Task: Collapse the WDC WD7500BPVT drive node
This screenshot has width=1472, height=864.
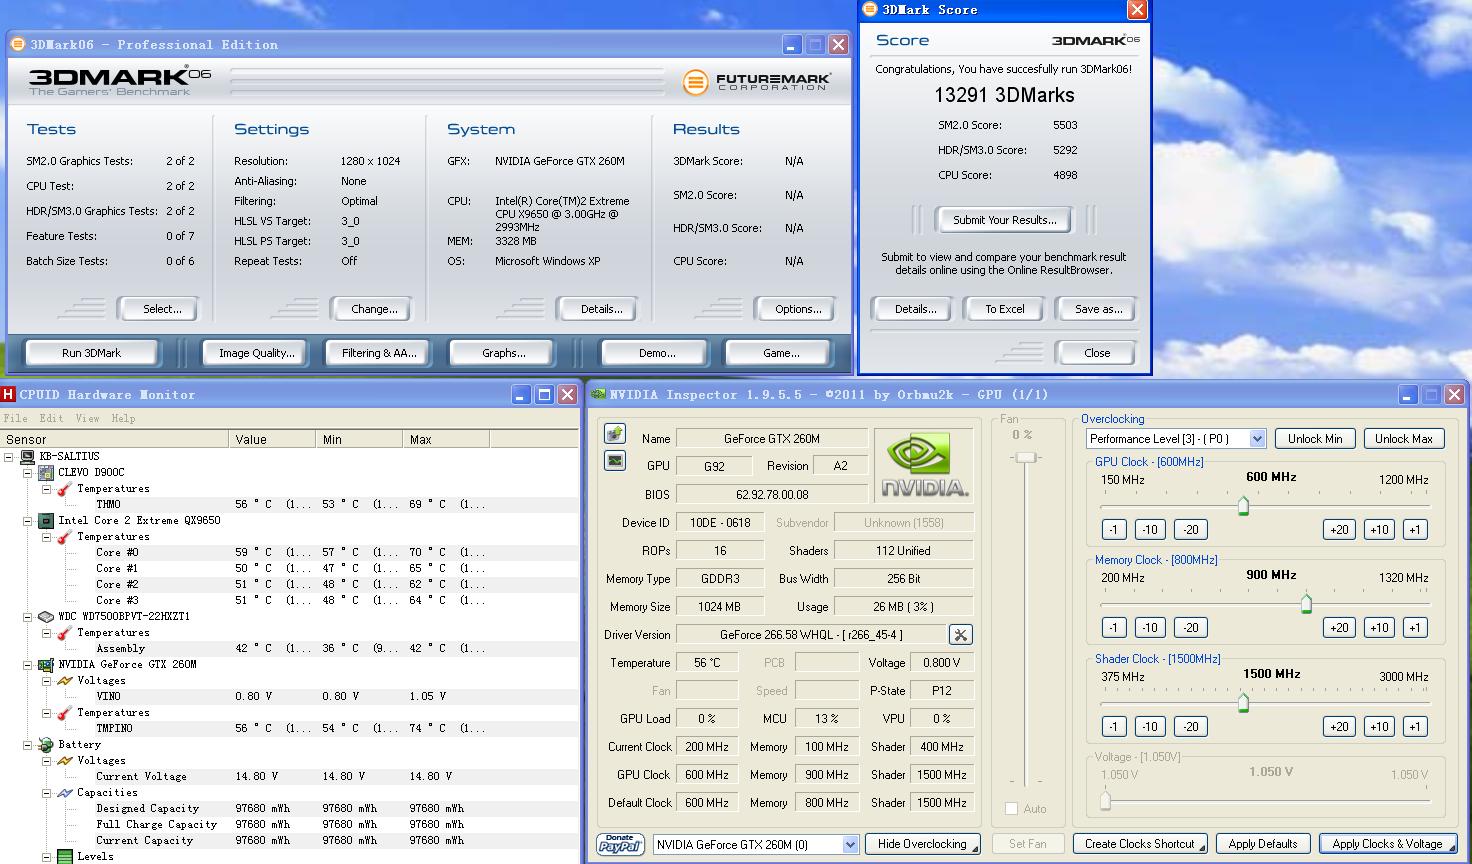Action: (x=28, y=616)
